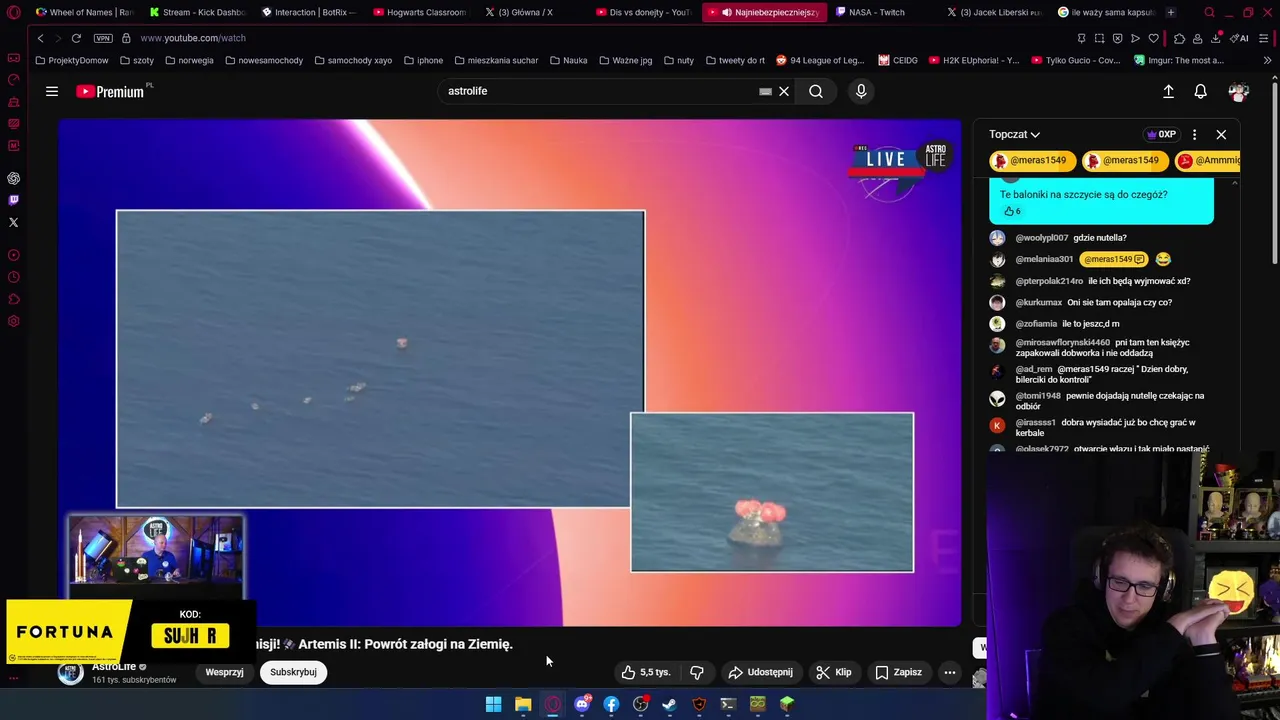The height and width of the screenshot is (720, 1280).
Task: Like the pinned baloniki chat message
Action: pyautogui.click(x=1012, y=211)
